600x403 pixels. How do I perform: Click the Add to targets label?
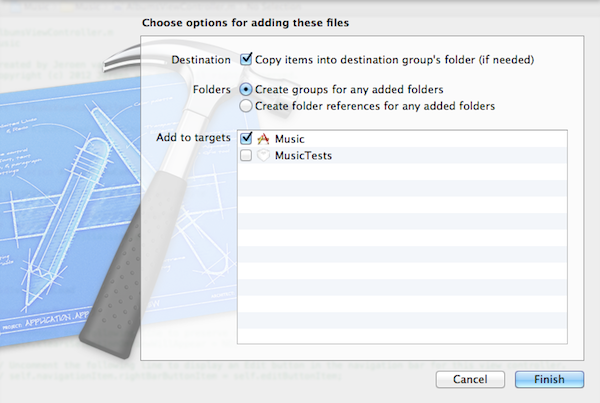pos(193,138)
